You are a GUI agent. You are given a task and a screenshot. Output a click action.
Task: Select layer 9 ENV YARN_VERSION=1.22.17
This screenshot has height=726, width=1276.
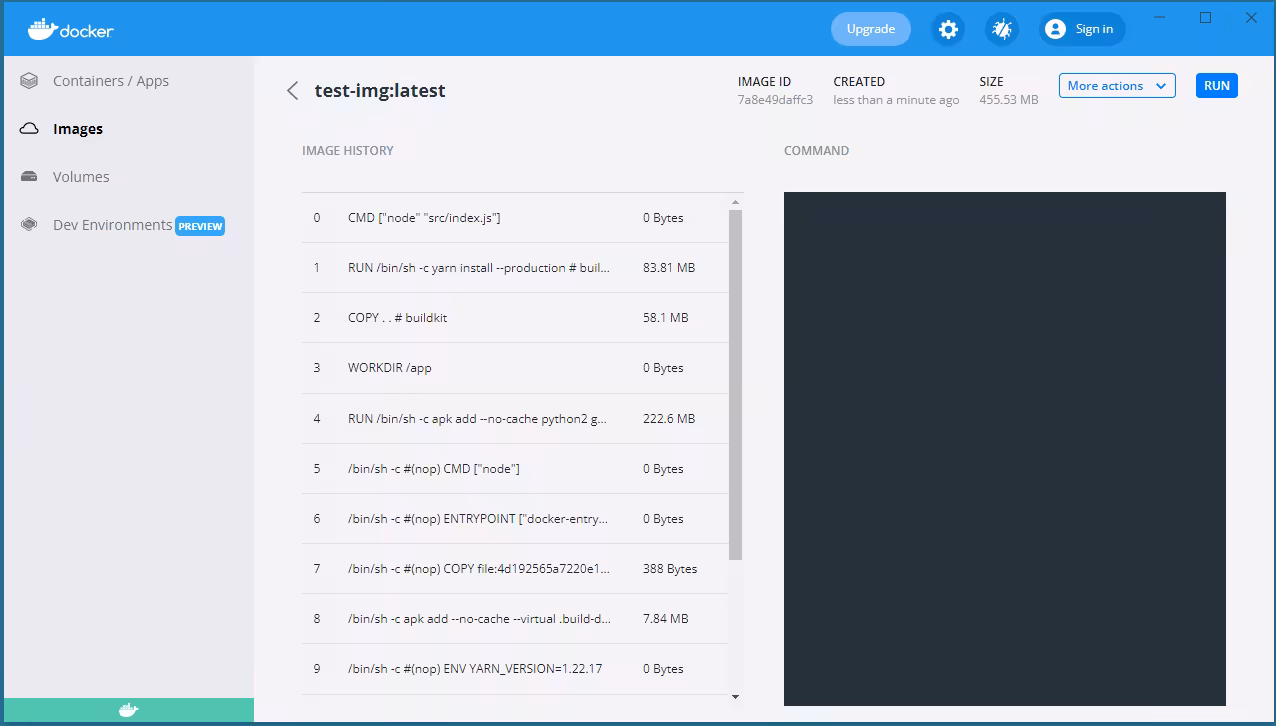pos(515,669)
